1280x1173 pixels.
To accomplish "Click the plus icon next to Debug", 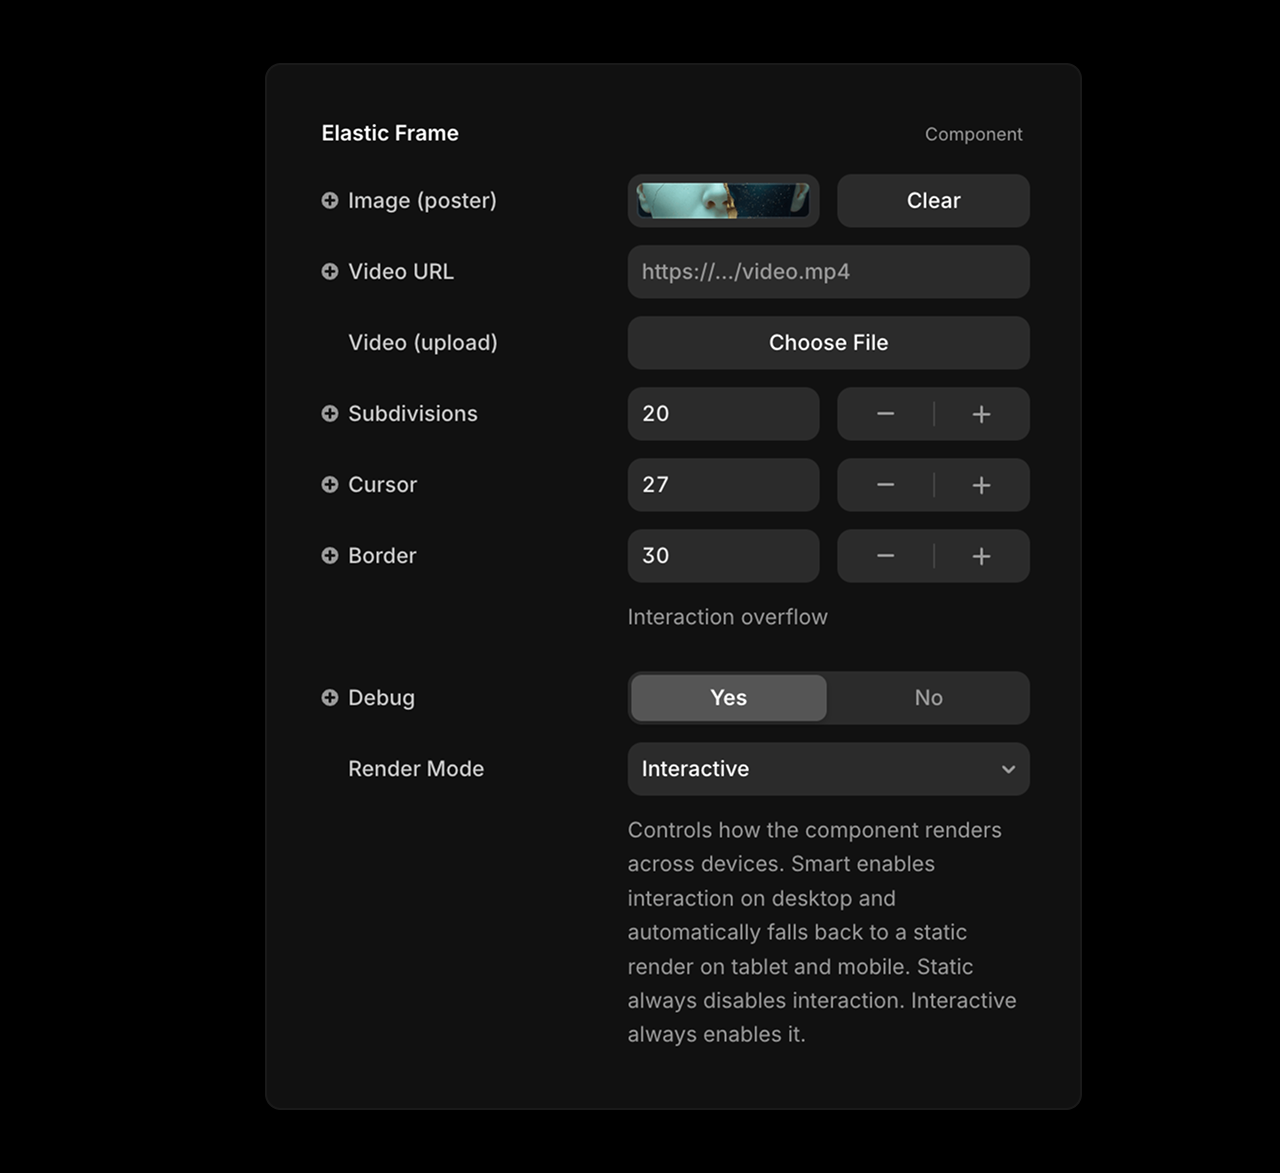I will (x=330, y=698).
